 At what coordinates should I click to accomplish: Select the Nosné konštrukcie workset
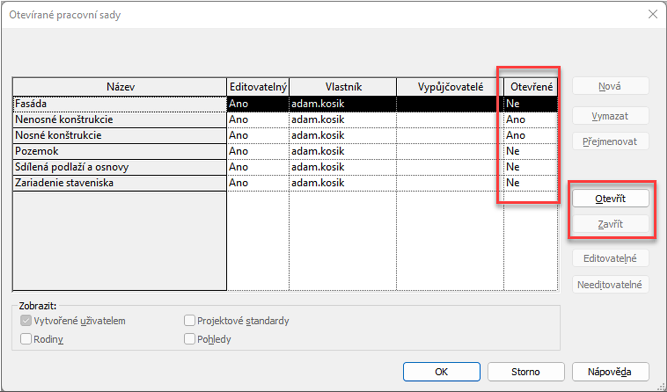[x=120, y=135]
